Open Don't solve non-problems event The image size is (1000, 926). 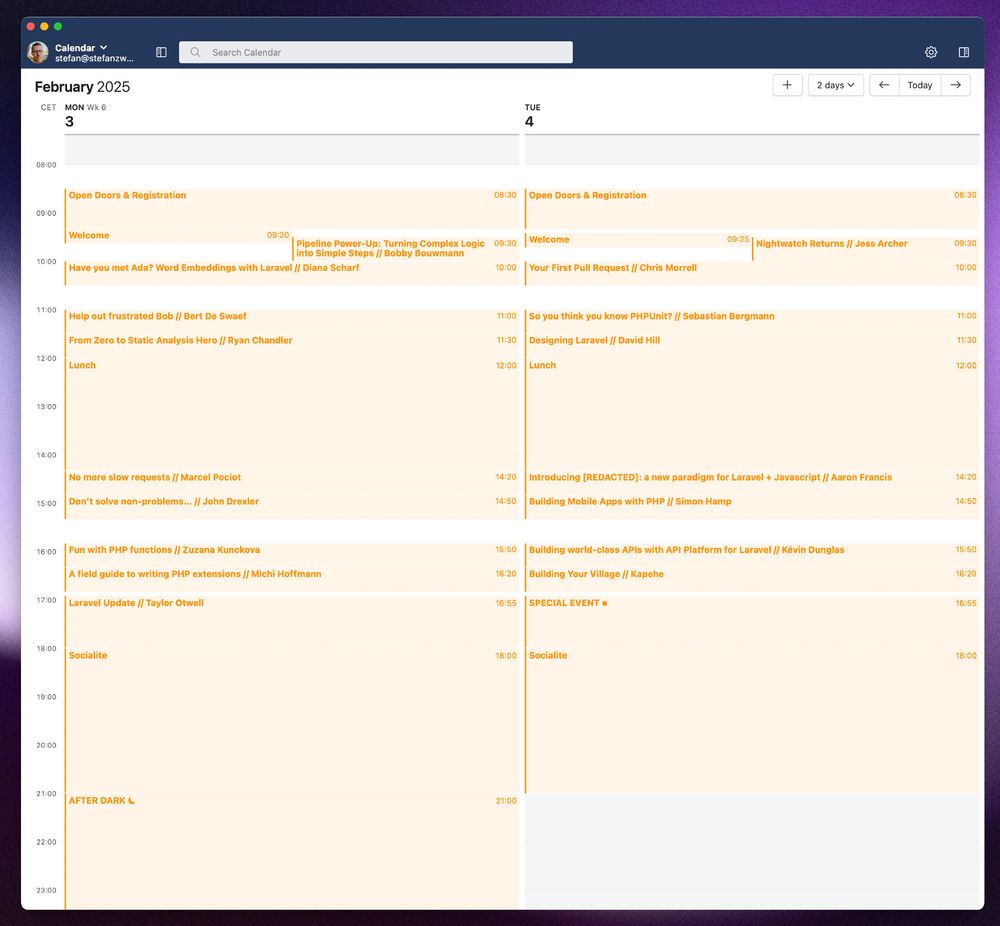tap(291, 506)
